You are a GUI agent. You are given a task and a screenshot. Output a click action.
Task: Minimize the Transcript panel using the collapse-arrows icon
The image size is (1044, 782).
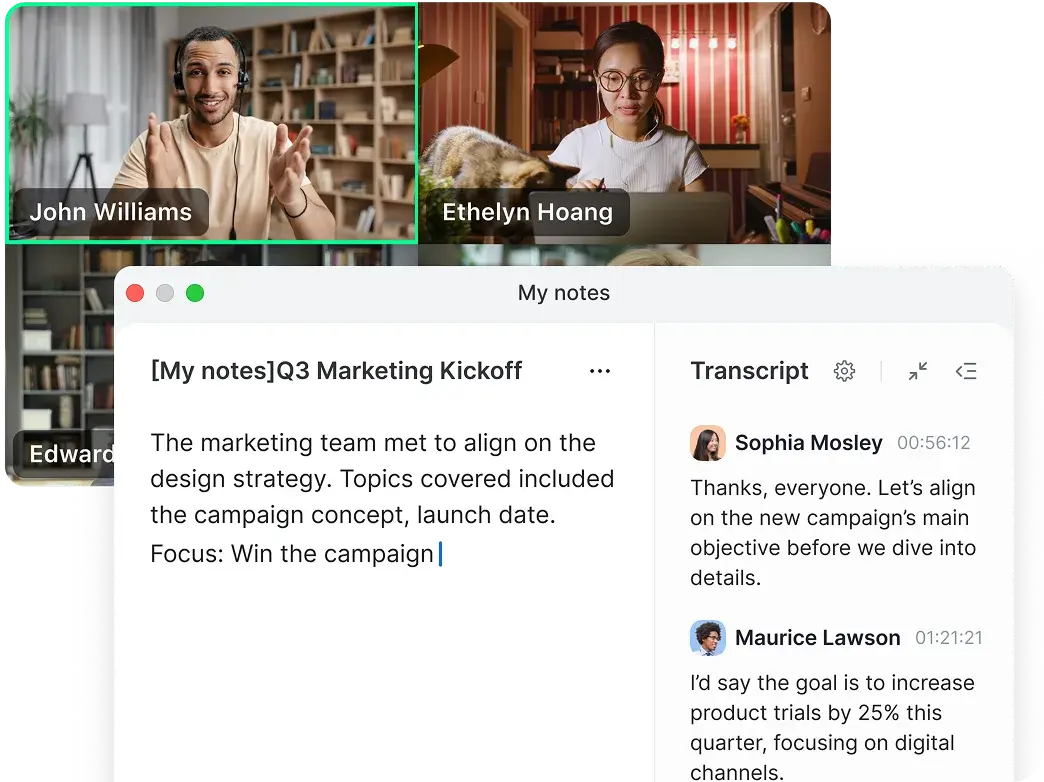click(918, 371)
